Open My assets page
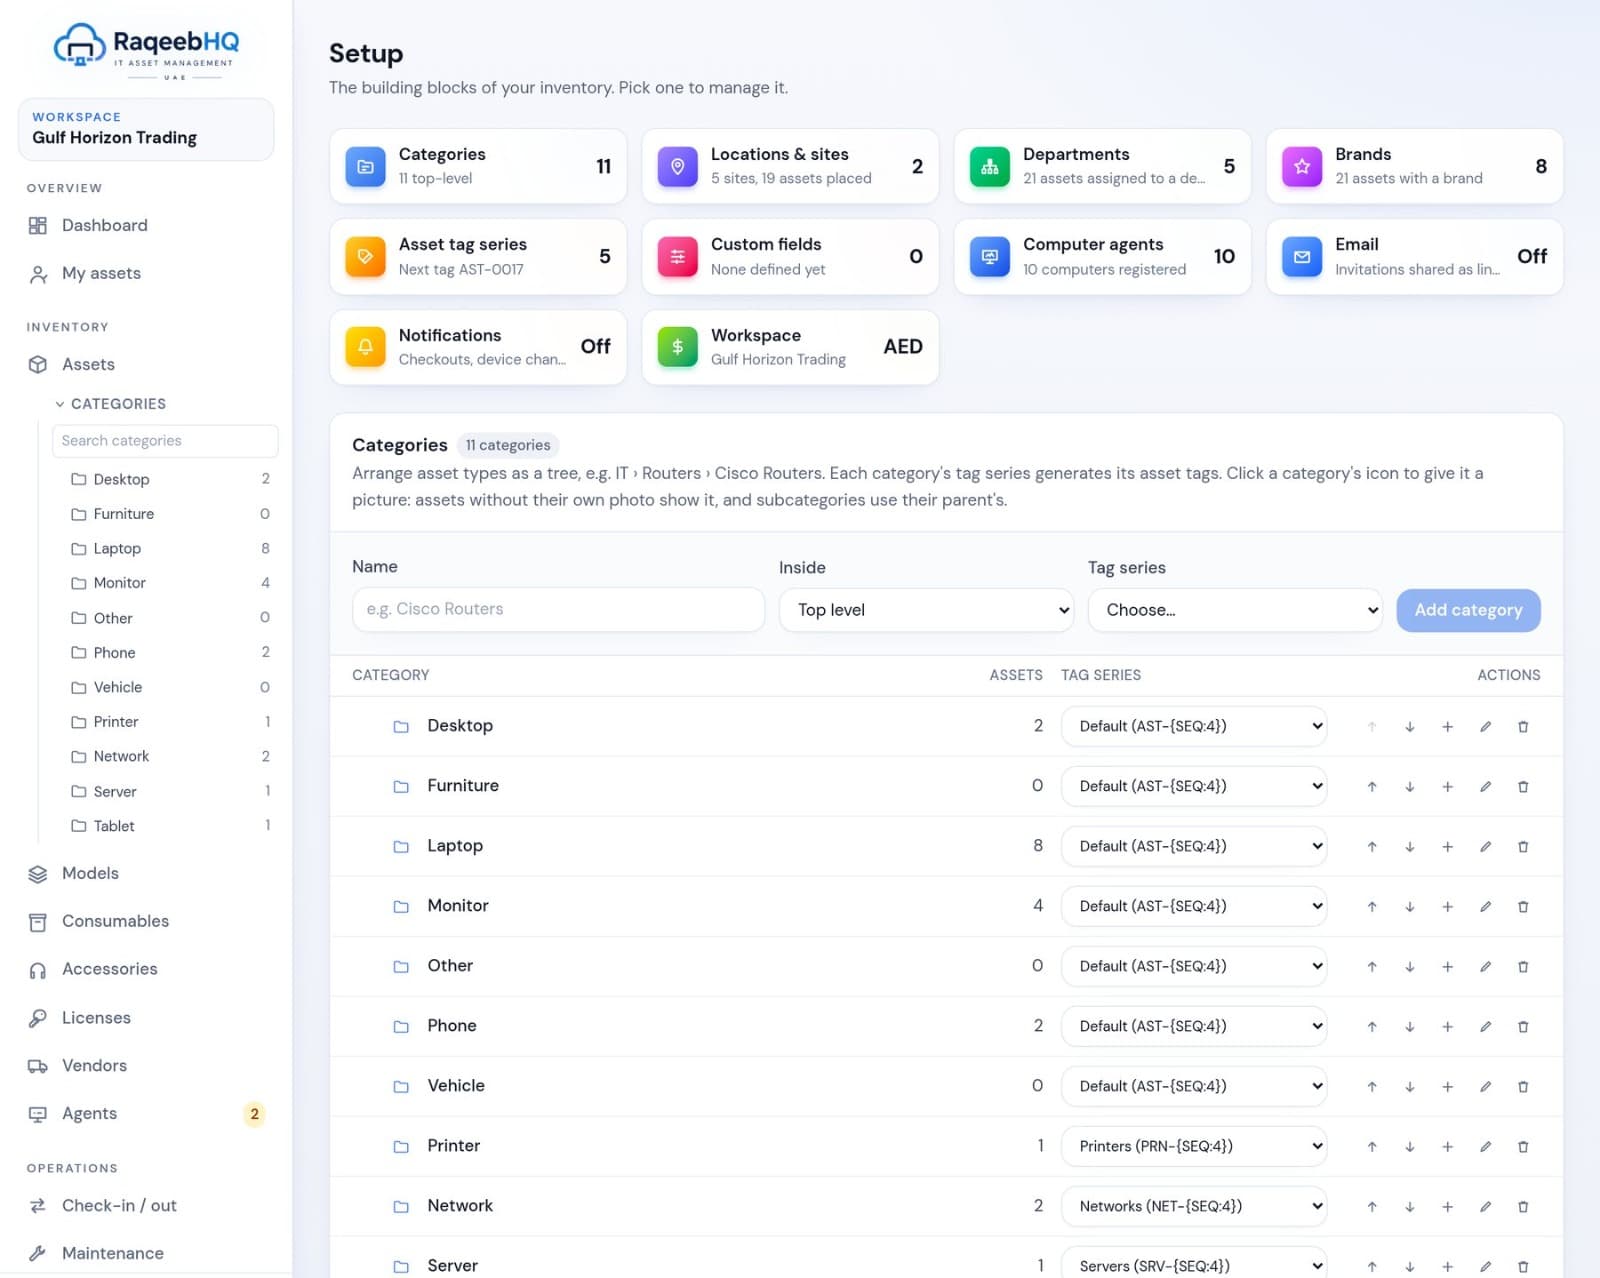Viewport: 1600px width, 1278px height. [x=146, y=274]
